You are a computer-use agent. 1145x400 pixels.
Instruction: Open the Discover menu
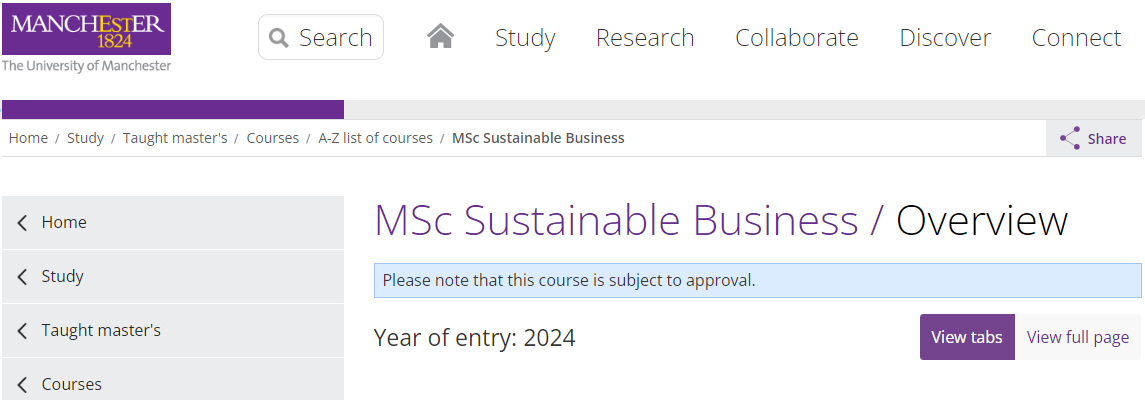coord(945,37)
